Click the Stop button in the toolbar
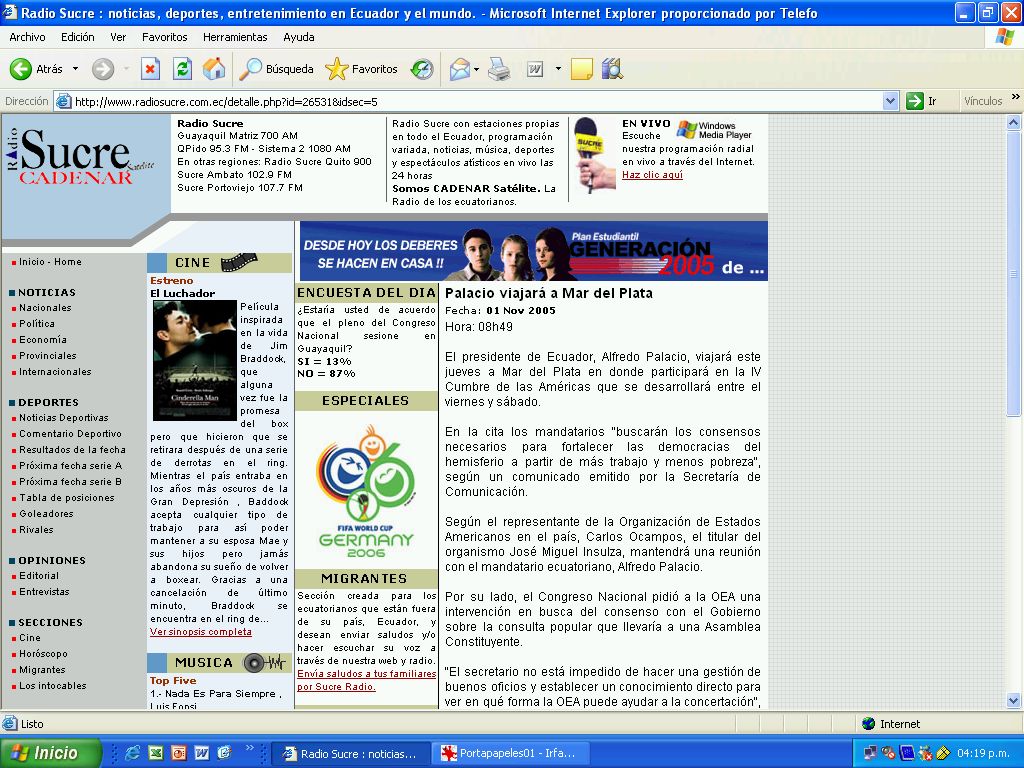The image size is (1024, 768). (150, 69)
